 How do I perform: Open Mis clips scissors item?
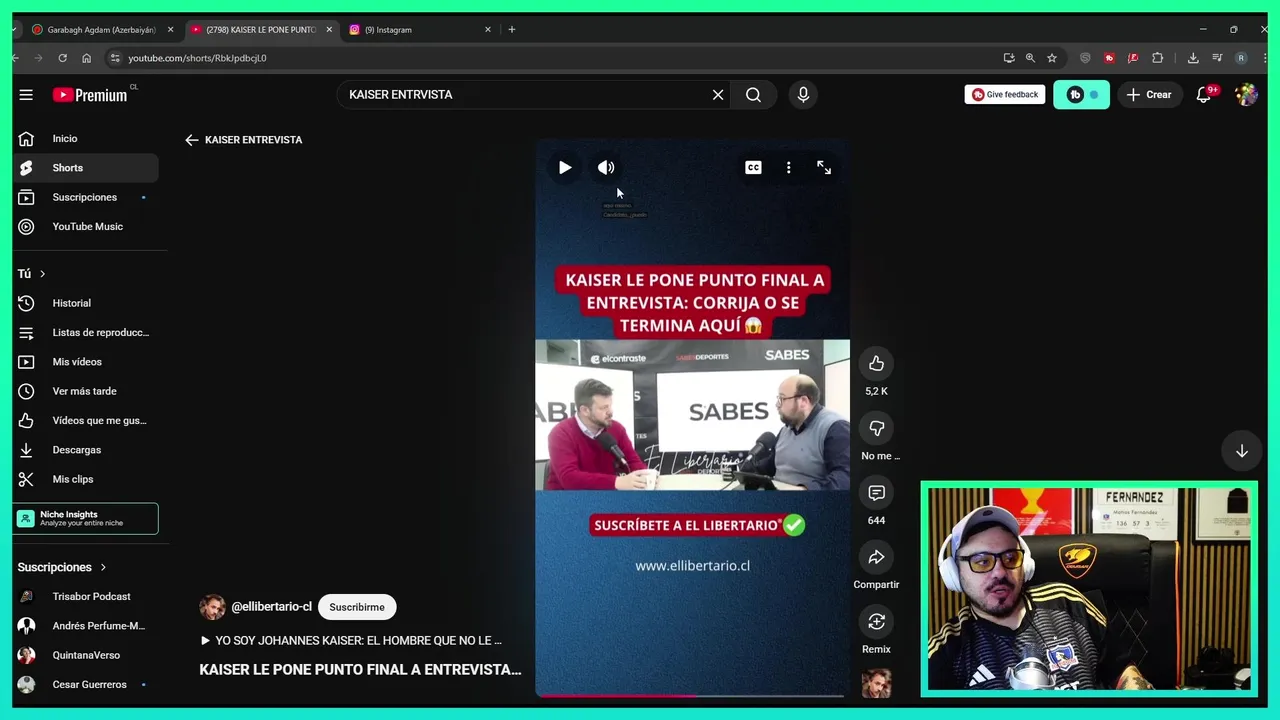86,479
